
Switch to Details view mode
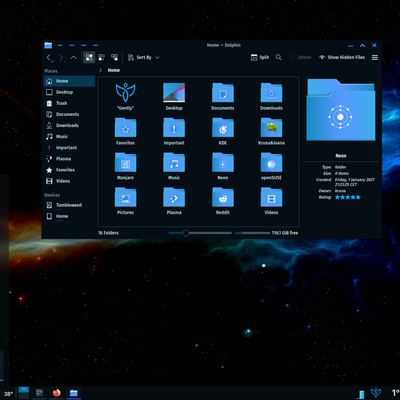[114, 57]
